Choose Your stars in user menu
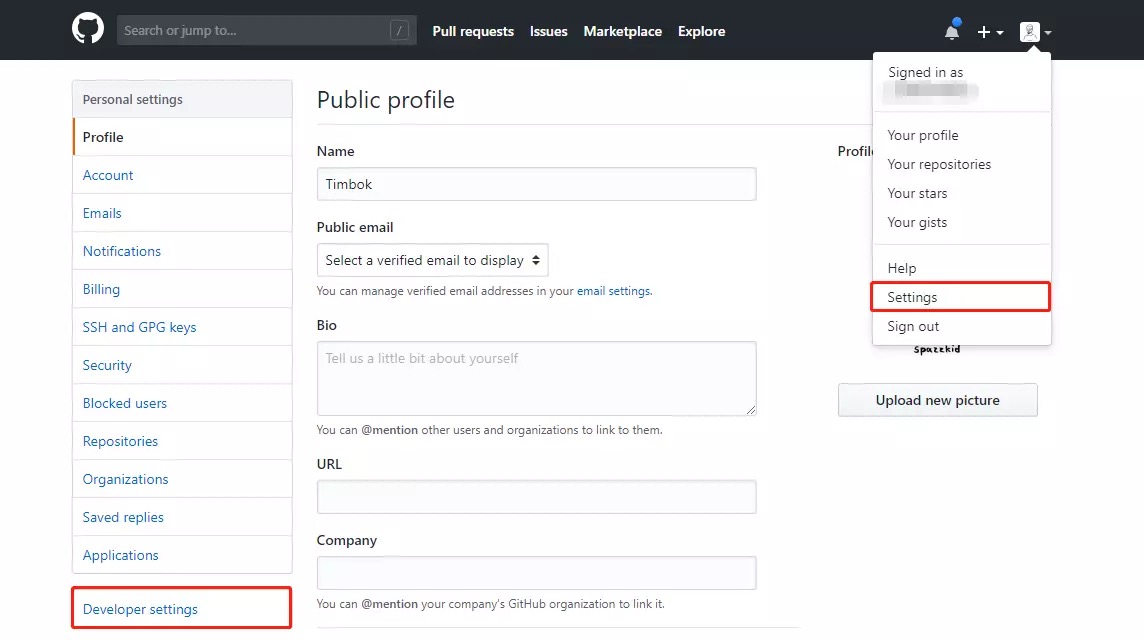1144x641 pixels. click(962, 193)
